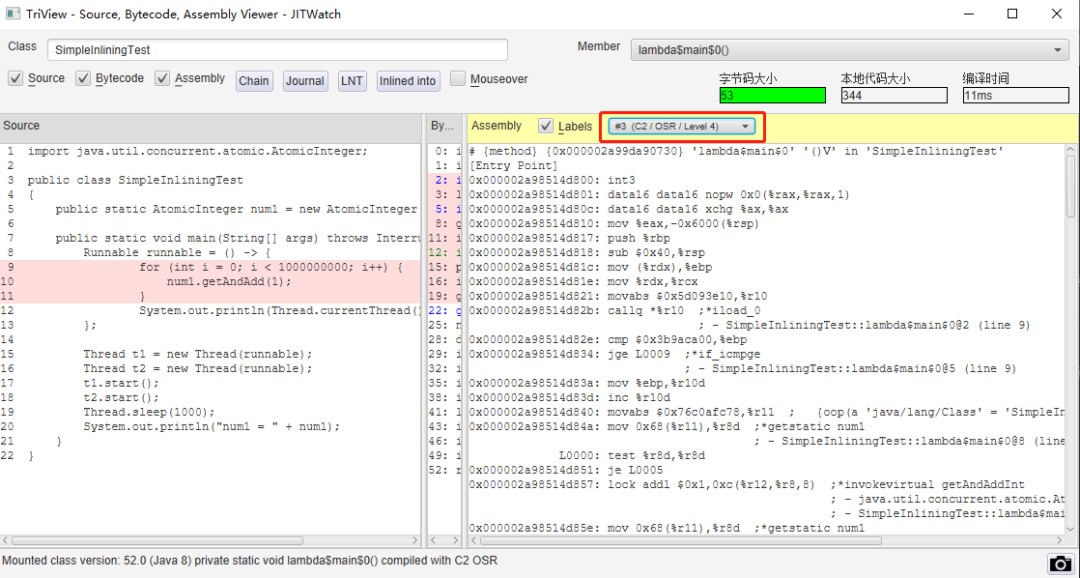Viewport: 1080px width, 578px height.
Task: Click the green bytecode size bar
Action: 771,96
